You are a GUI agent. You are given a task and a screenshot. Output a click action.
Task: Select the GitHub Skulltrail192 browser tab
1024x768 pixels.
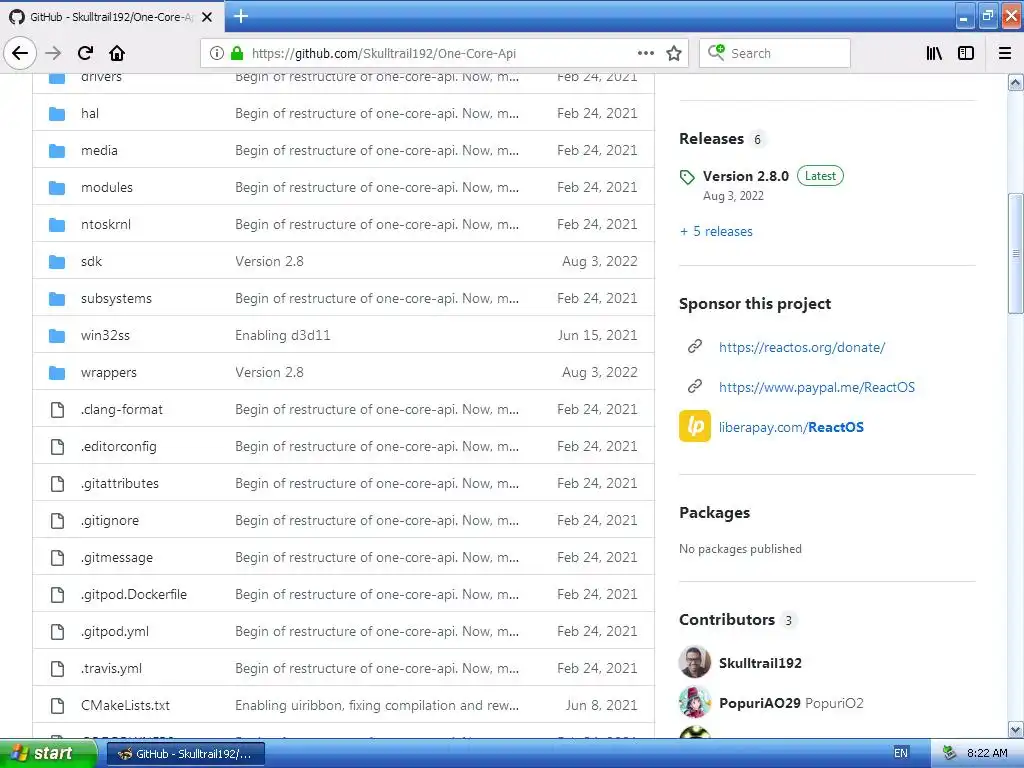[112, 17]
